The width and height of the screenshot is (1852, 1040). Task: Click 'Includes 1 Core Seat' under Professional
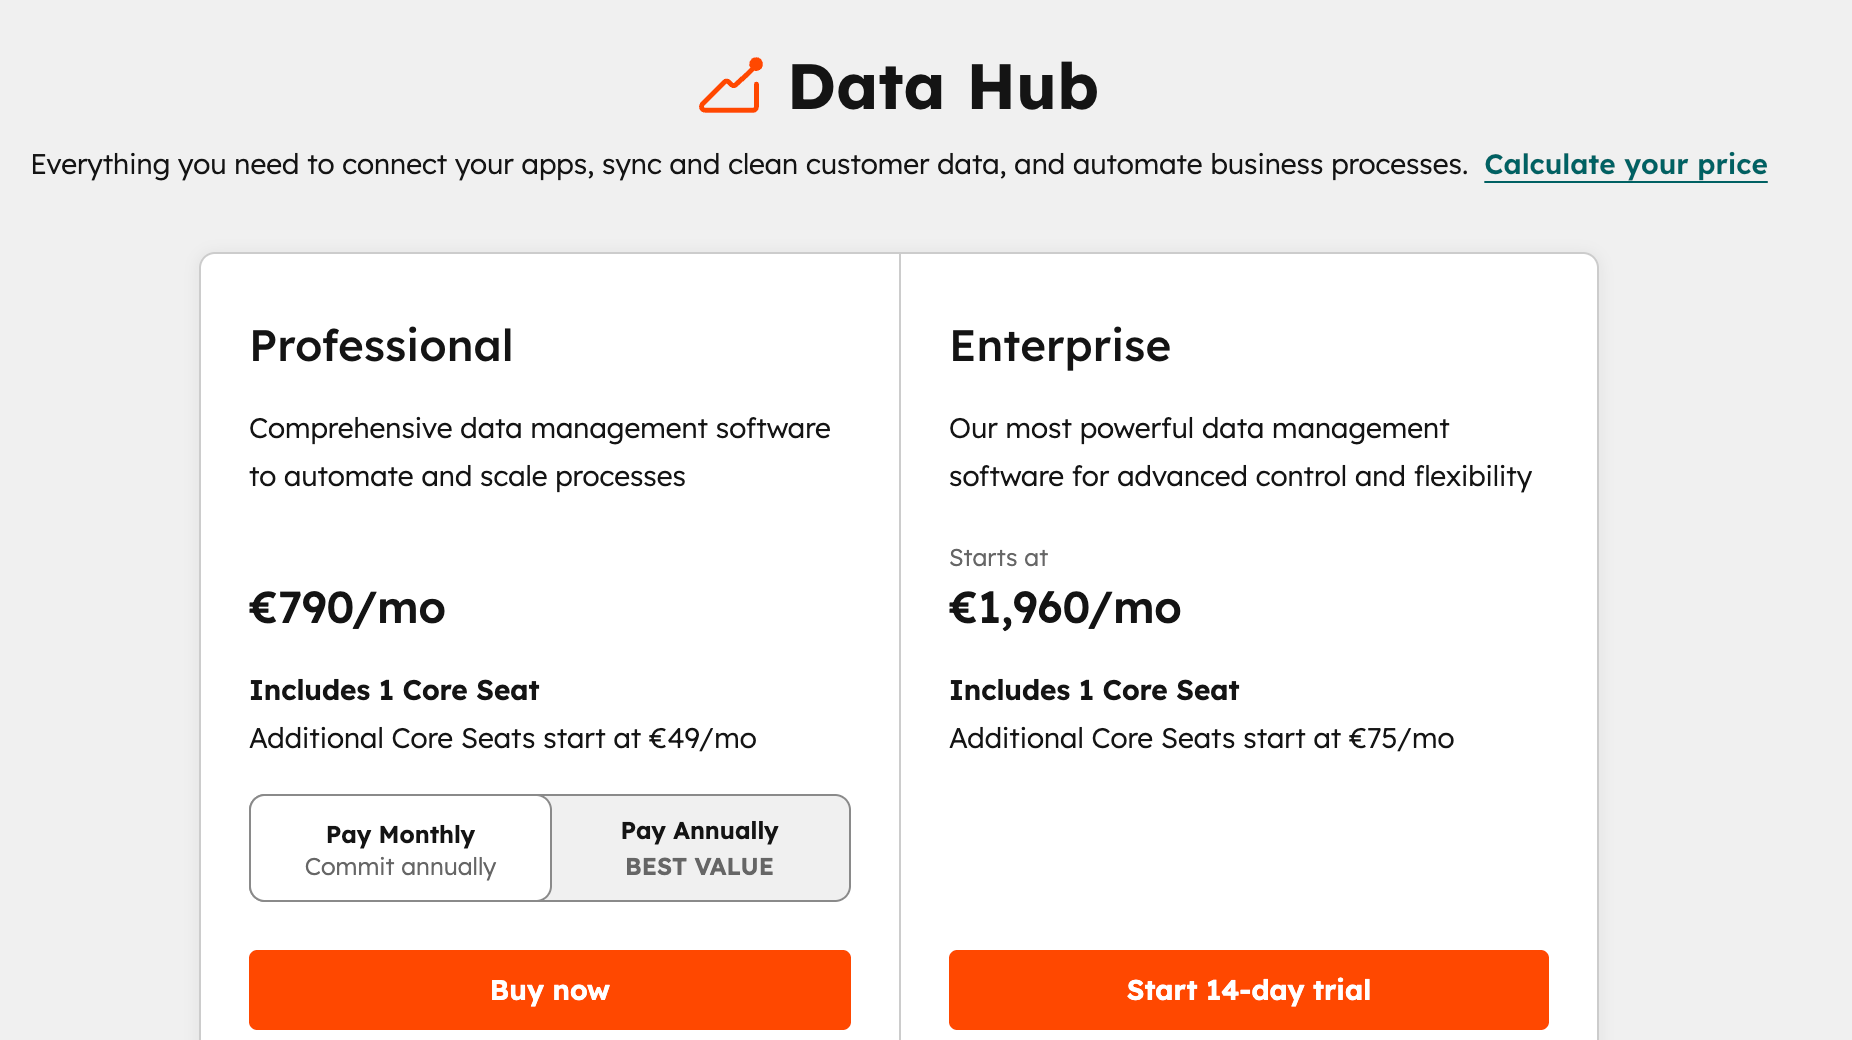[393, 690]
